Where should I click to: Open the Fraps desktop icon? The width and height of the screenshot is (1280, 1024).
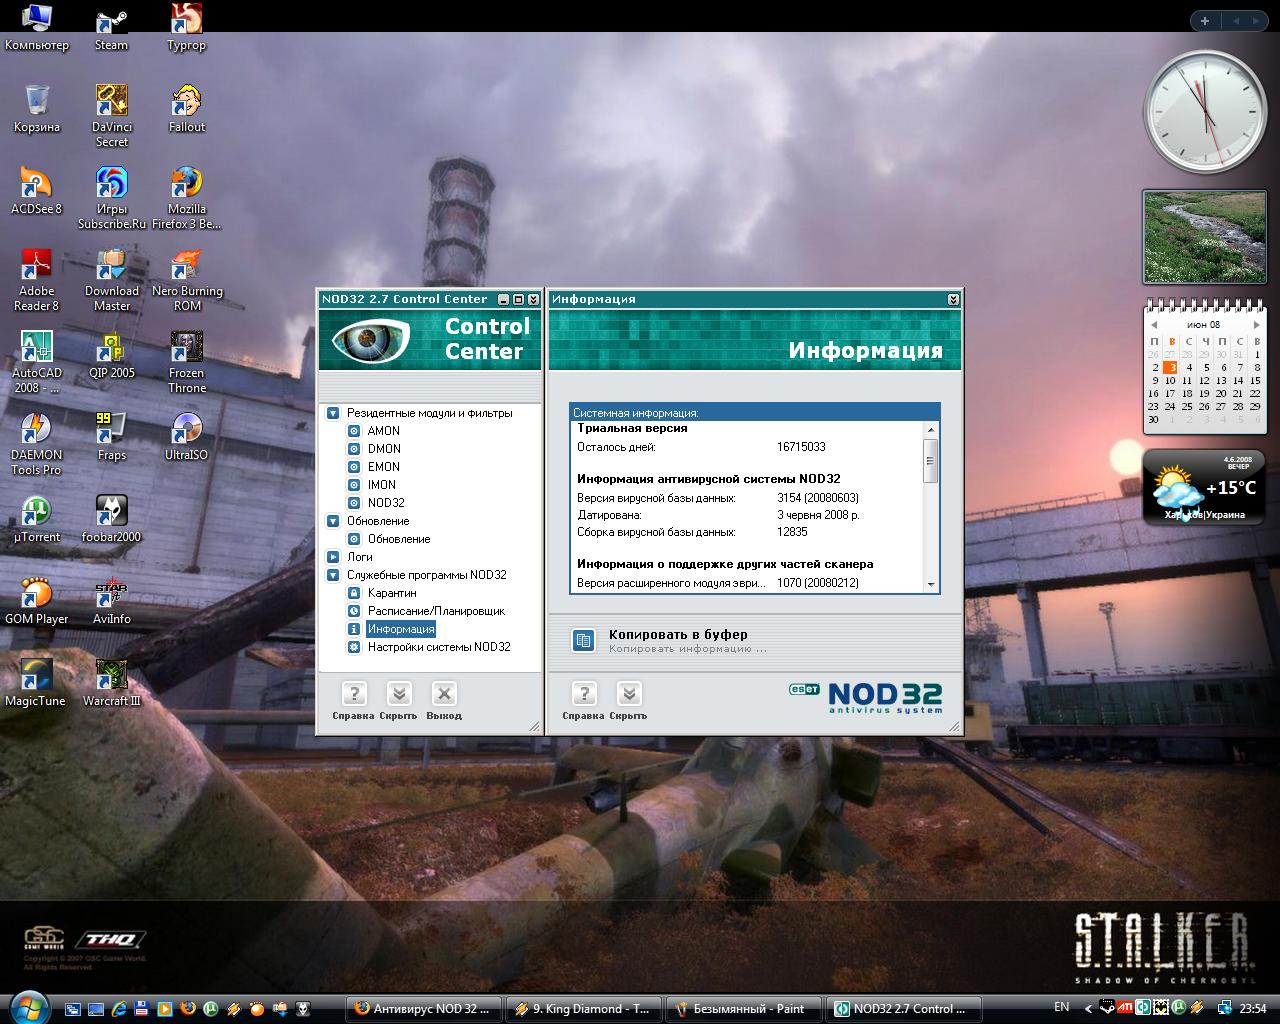(111, 438)
